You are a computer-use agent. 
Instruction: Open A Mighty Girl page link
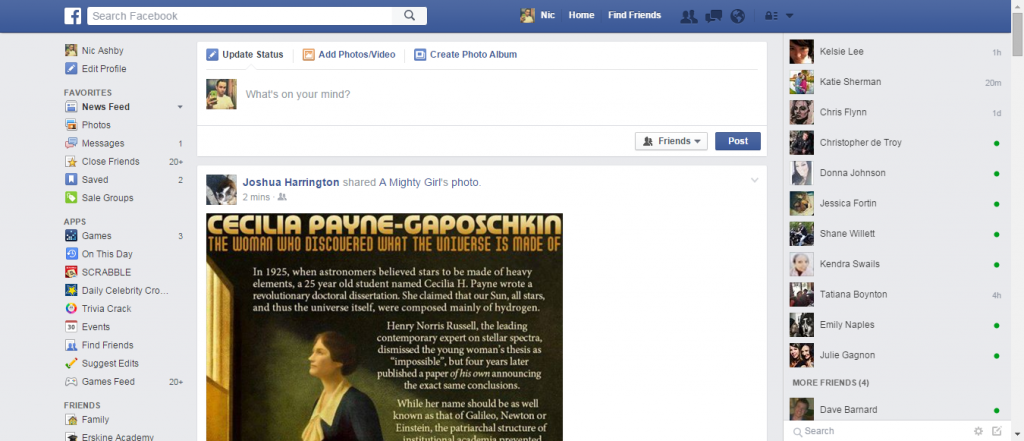tap(415, 182)
